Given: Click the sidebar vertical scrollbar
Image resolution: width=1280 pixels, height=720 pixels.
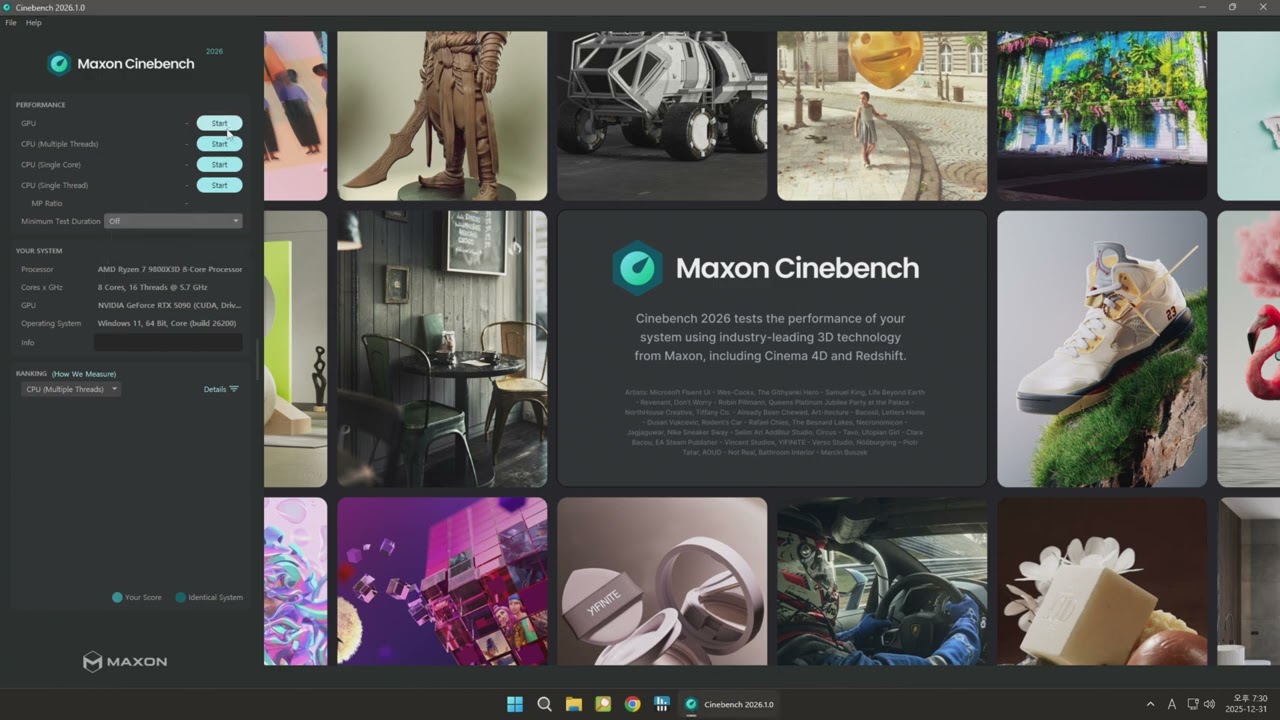Looking at the screenshot, I should [258, 360].
